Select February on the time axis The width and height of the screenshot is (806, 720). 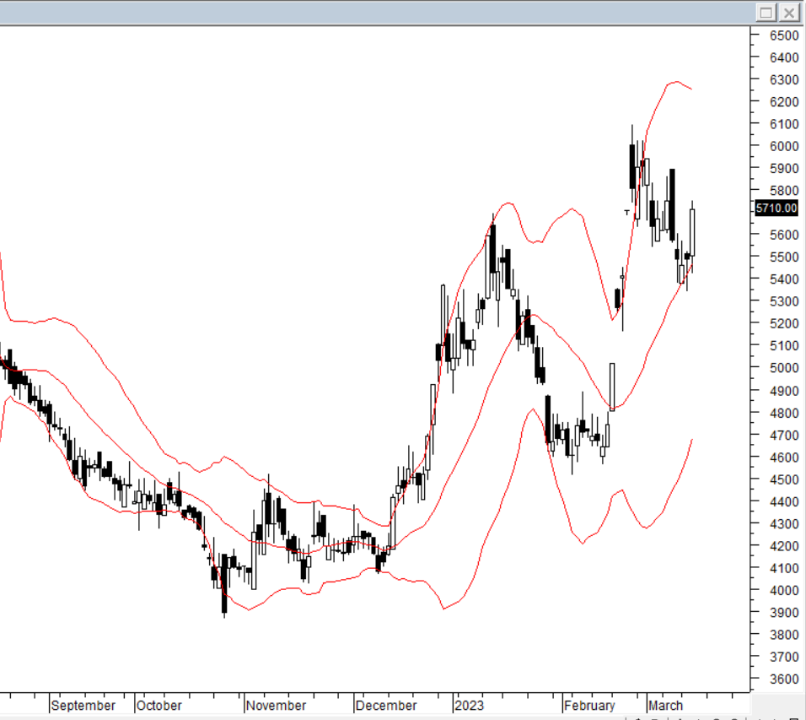tap(589, 705)
